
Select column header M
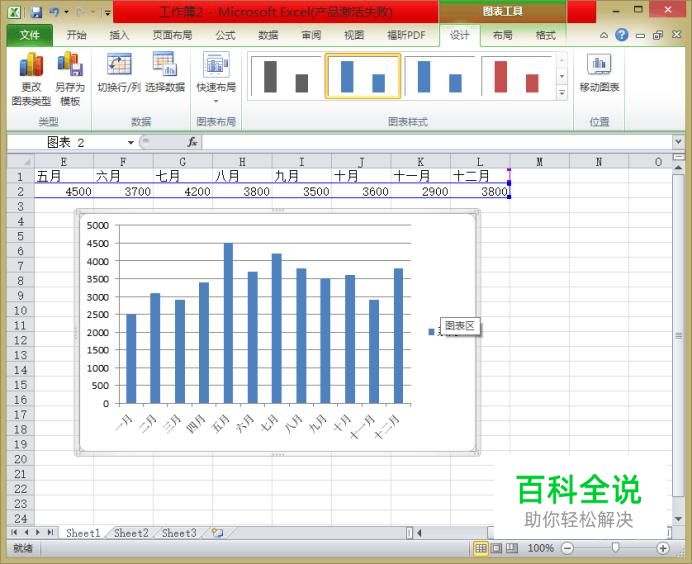(539, 162)
